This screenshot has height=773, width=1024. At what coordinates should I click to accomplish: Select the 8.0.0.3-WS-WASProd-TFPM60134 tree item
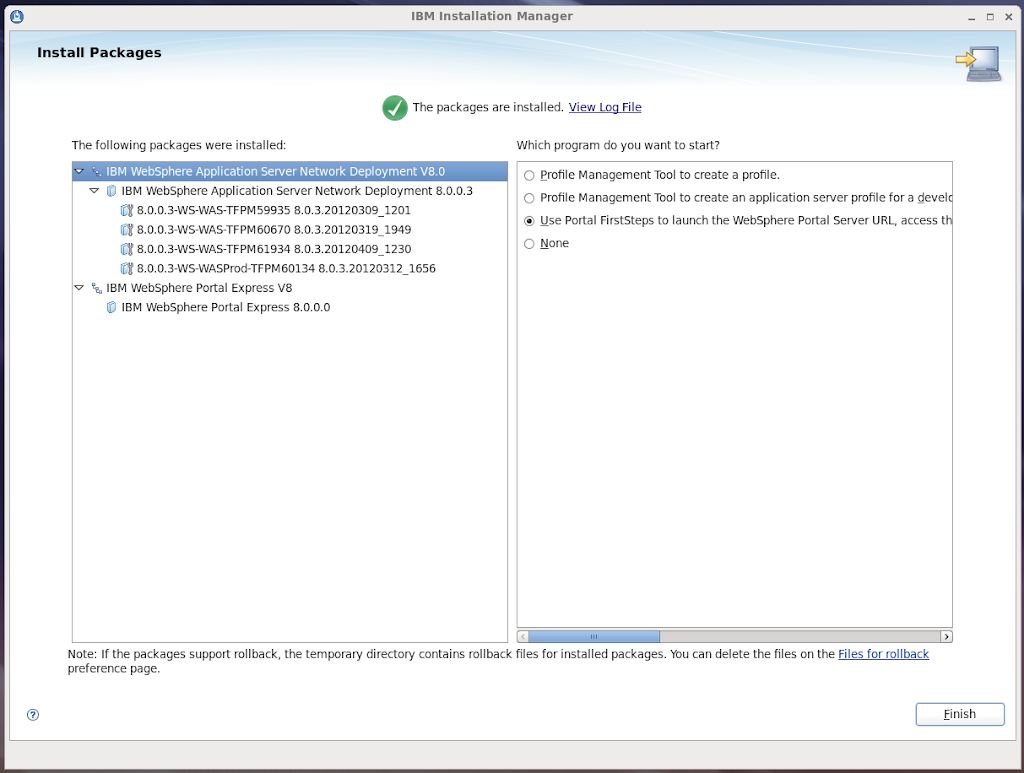[286, 269]
